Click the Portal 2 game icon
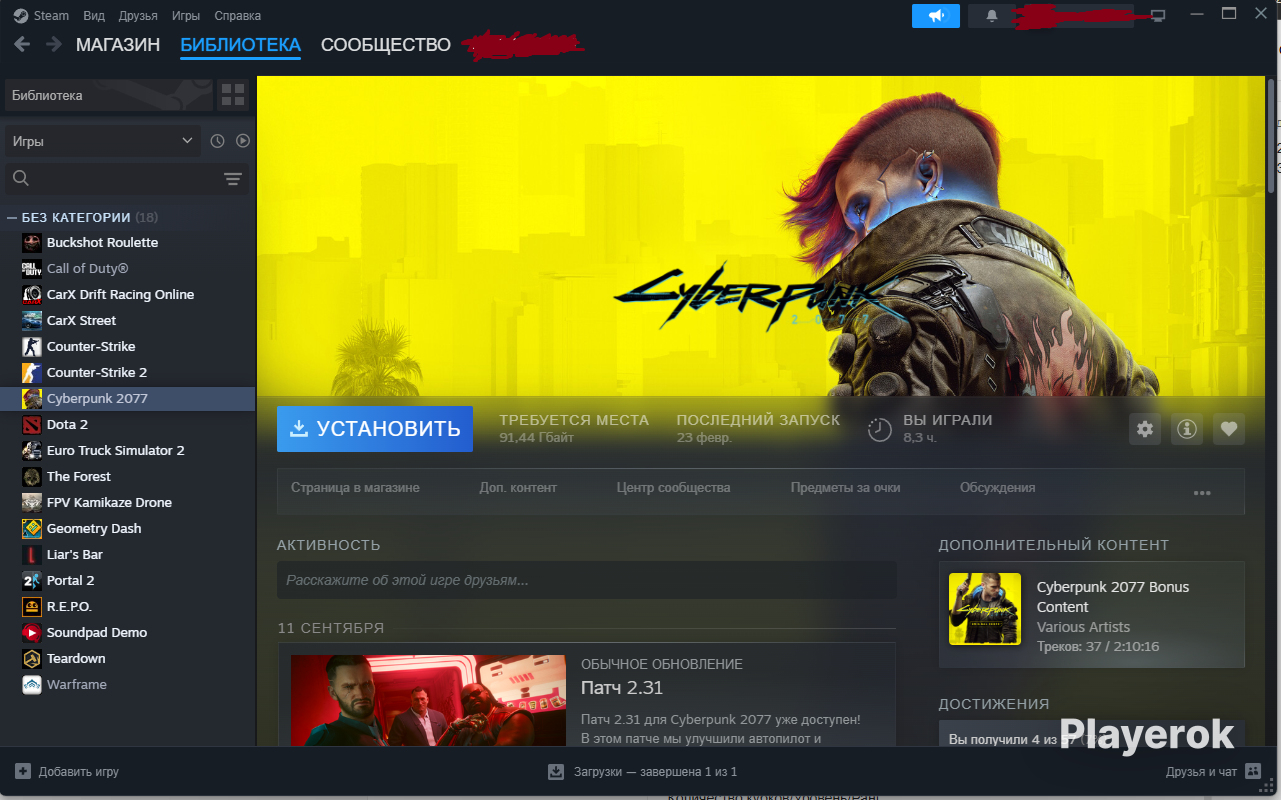The height and width of the screenshot is (800, 1281). click(31, 581)
